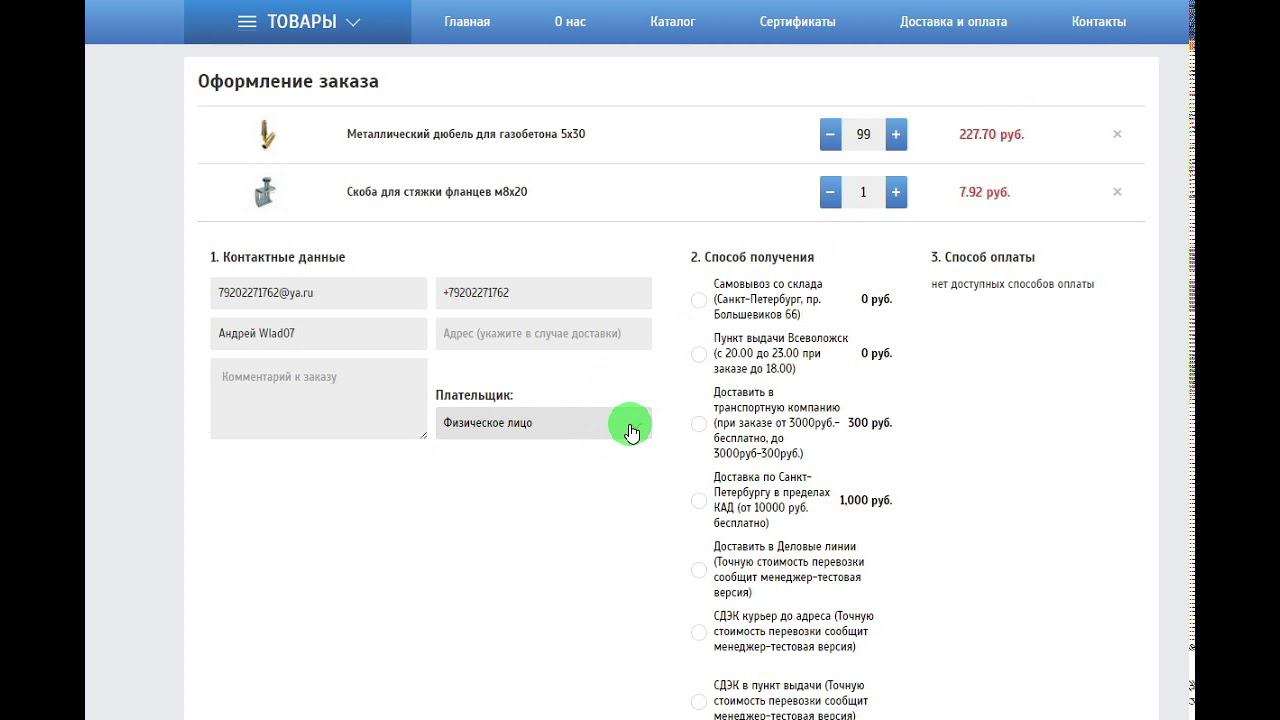The image size is (1280, 720).
Task: Open the Скоба для стяжки product thumbnail
Action: click(x=265, y=192)
